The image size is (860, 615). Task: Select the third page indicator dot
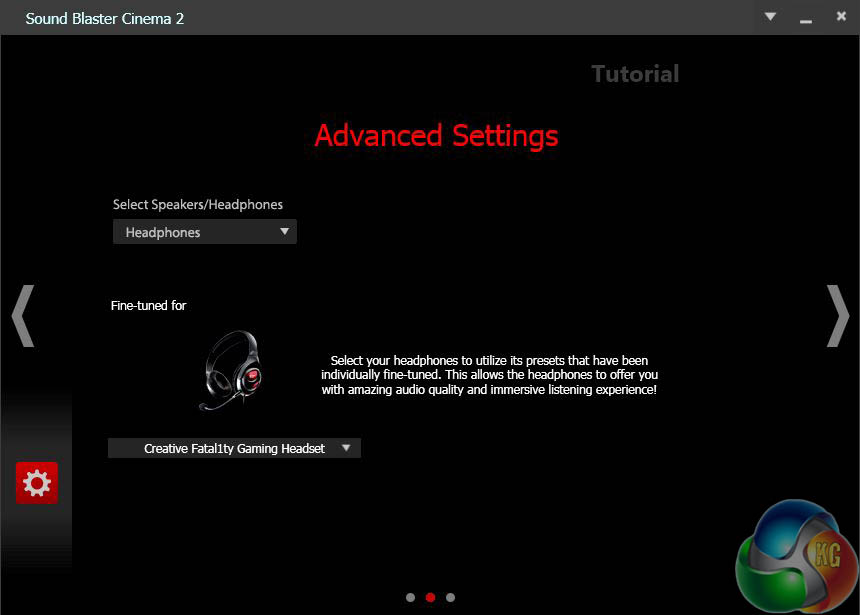pos(450,597)
